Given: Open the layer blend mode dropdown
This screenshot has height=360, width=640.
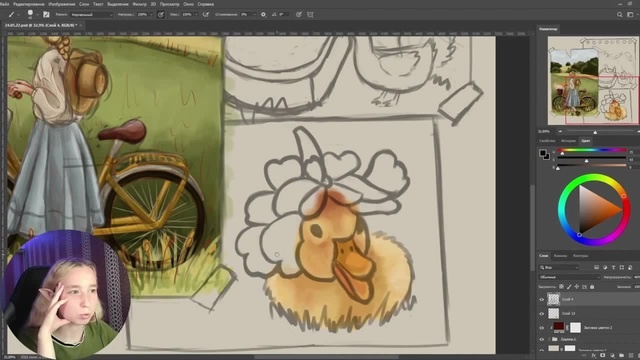Looking at the screenshot, I should [569, 277].
